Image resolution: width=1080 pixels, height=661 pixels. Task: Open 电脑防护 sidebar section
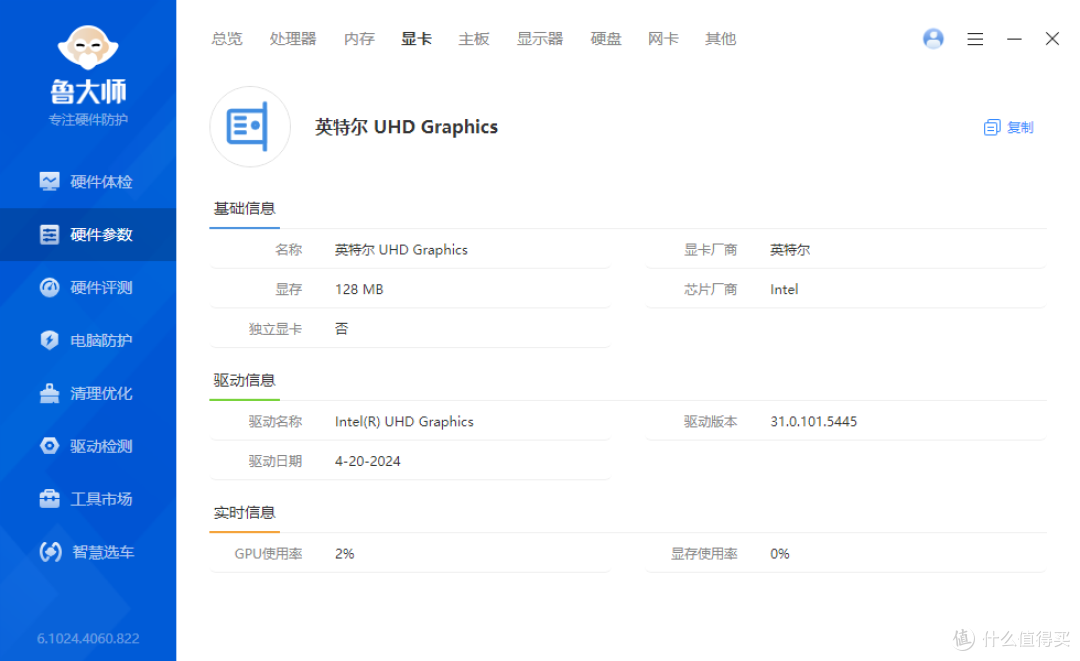coord(87,341)
